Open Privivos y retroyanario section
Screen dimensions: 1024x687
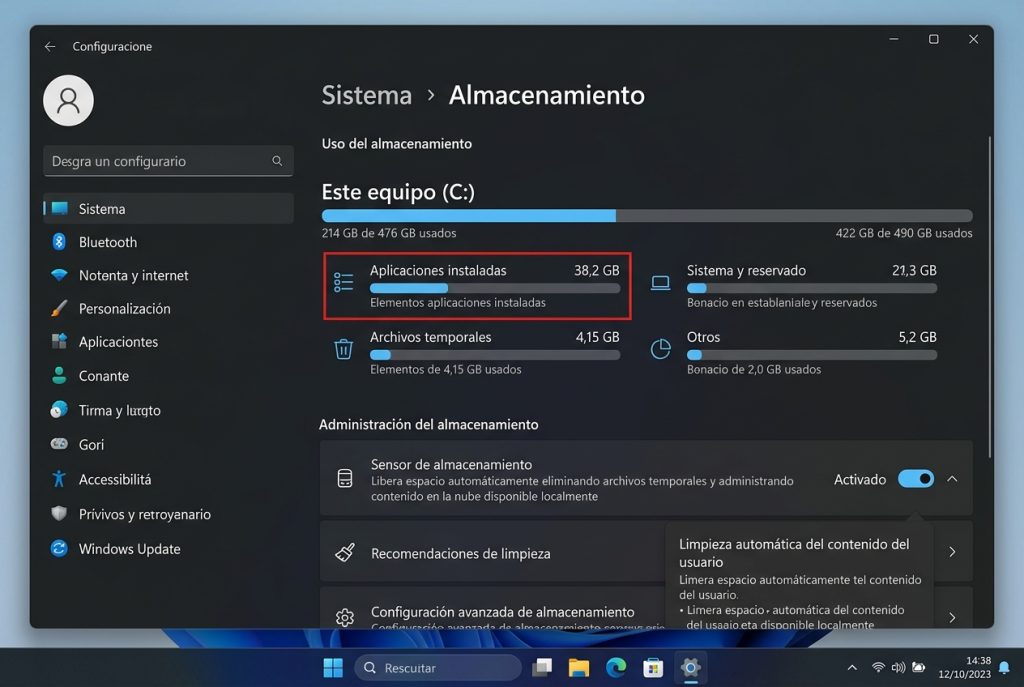168,514
